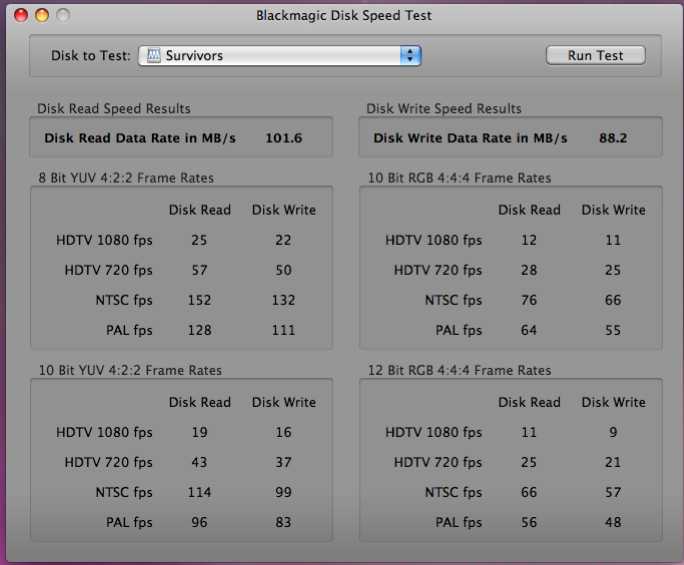Click 12 Bit RGB PAL write value 48

[x=613, y=523]
